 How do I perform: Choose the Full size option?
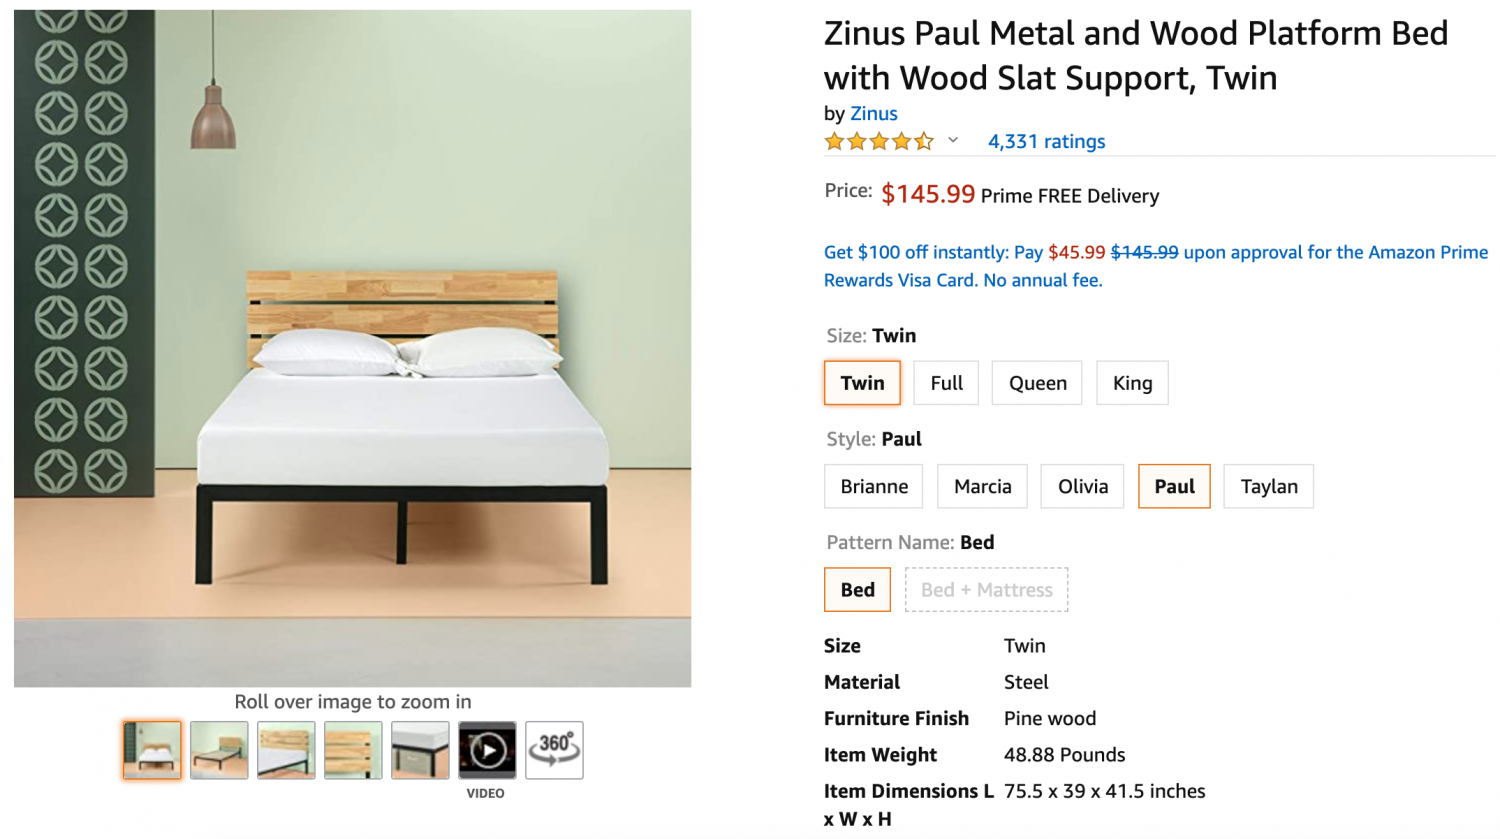point(946,383)
